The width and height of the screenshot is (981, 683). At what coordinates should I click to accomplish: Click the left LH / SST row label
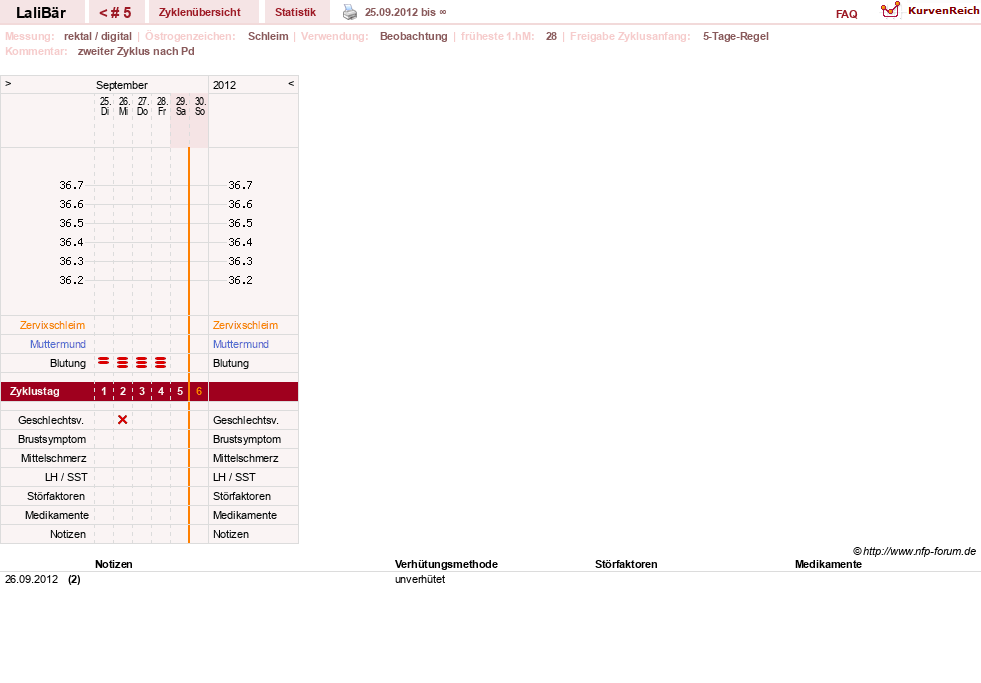coord(66,477)
